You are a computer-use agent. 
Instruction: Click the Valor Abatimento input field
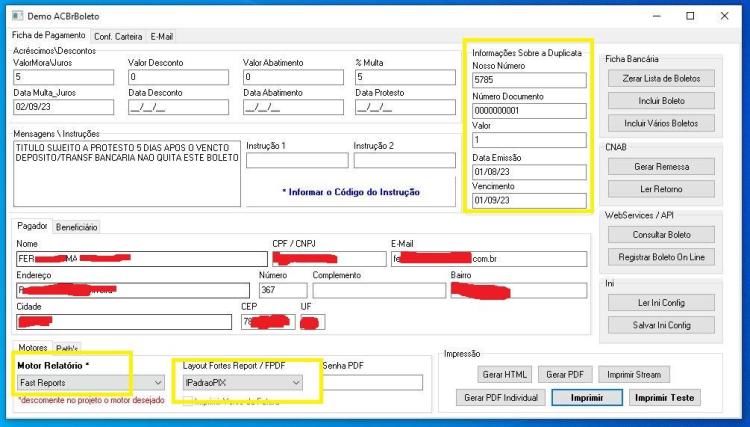point(293,77)
